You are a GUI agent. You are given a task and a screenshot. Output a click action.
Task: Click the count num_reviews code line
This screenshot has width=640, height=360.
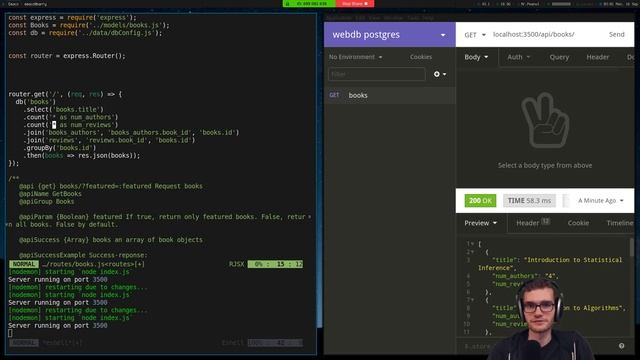(71, 125)
